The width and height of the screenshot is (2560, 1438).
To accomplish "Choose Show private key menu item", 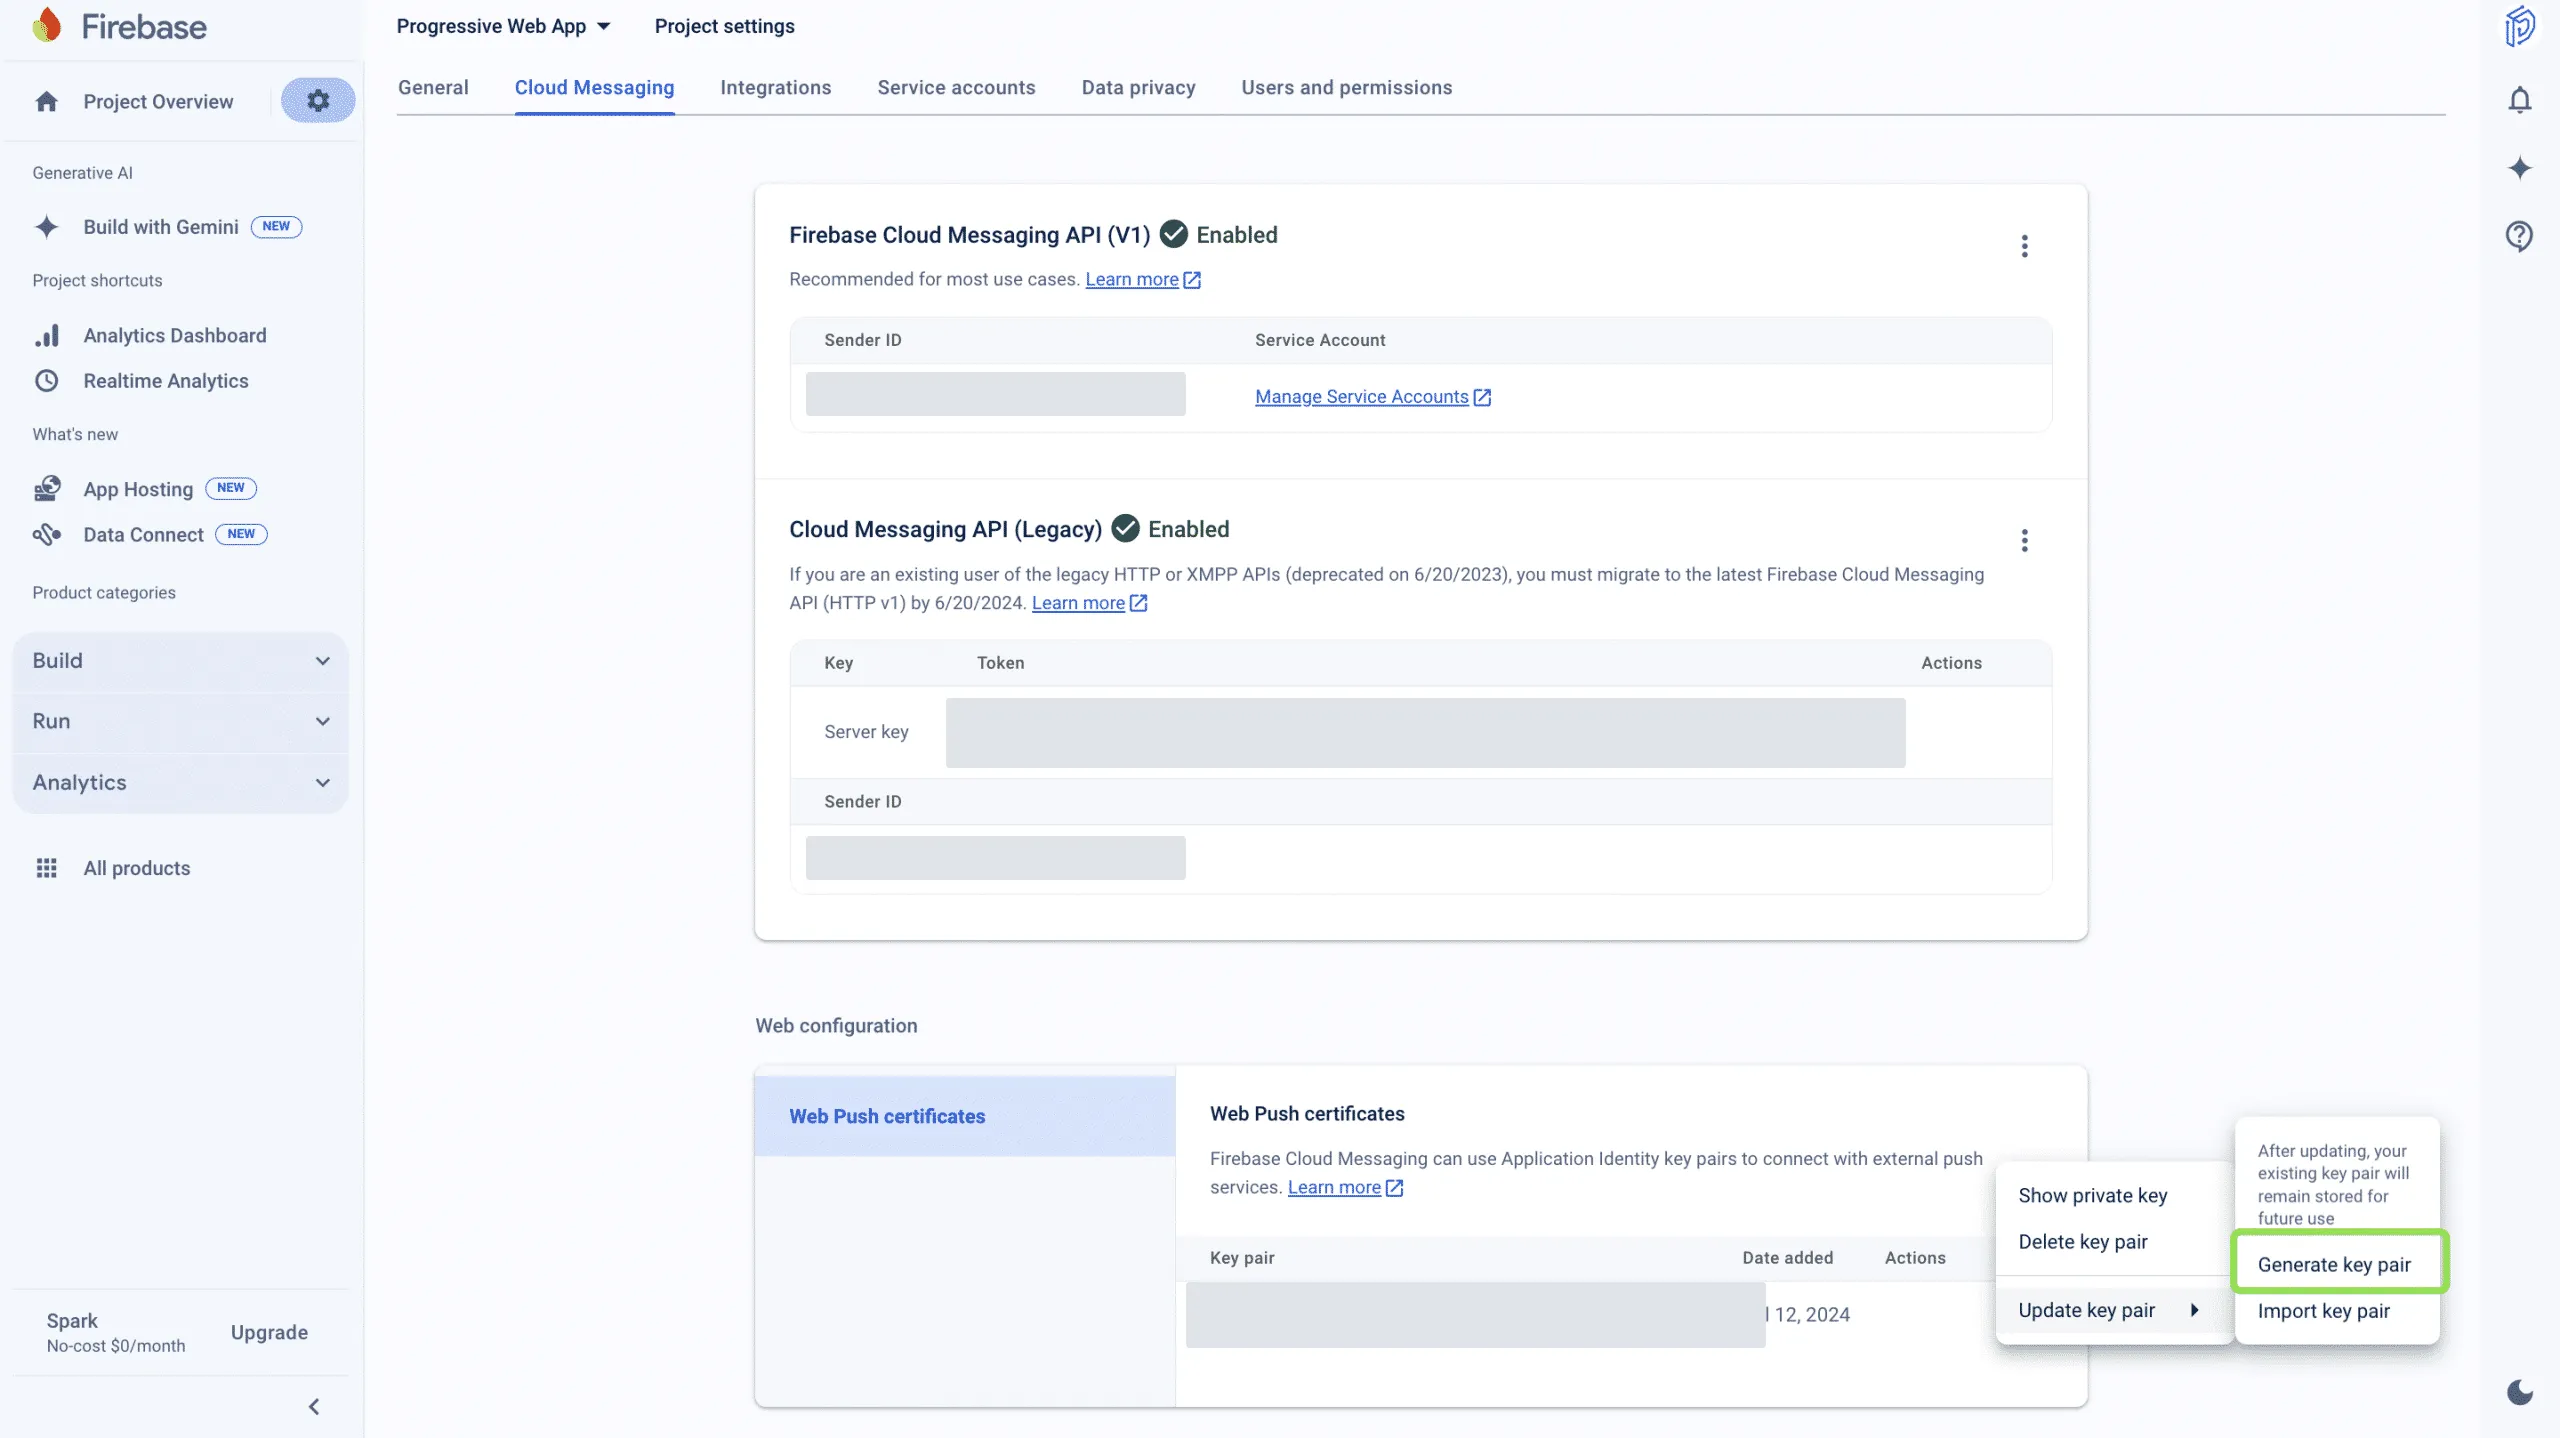I will (2113, 1196).
